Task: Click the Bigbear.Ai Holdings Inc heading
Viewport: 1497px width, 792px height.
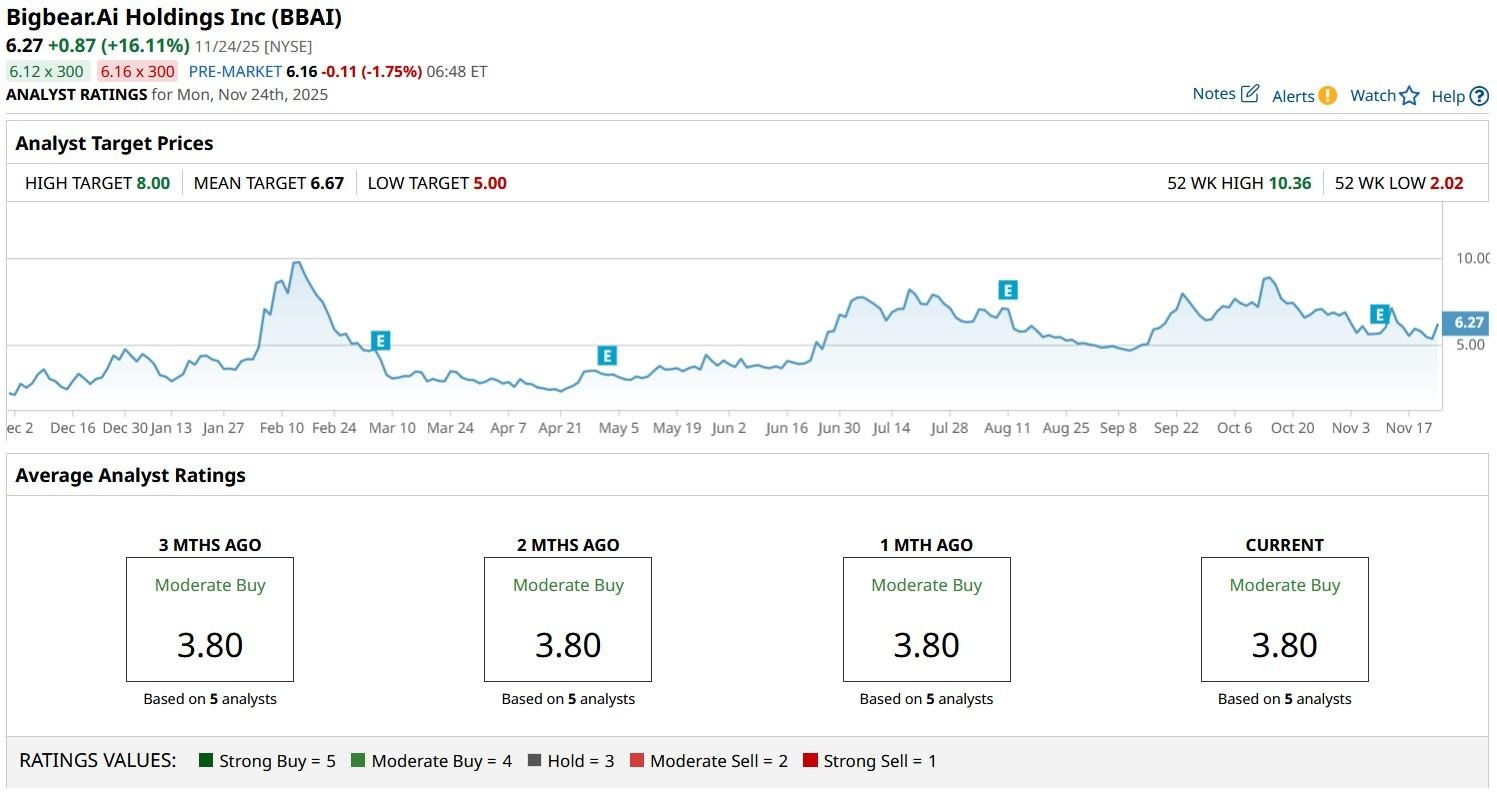Action: click(x=173, y=17)
